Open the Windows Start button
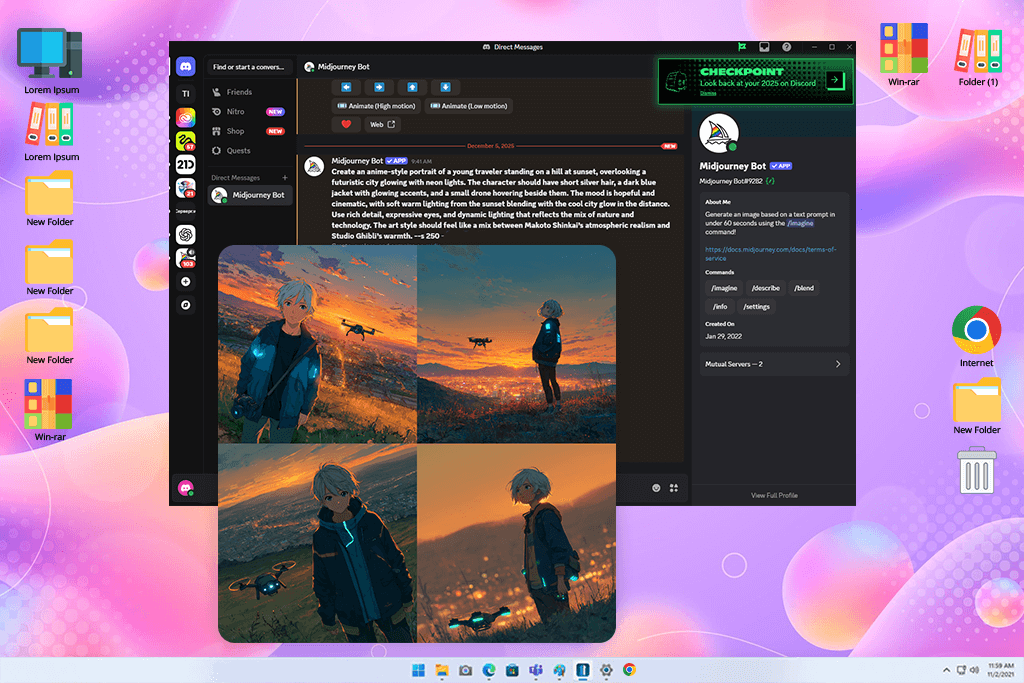The width and height of the screenshot is (1024, 683). [418, 670]
